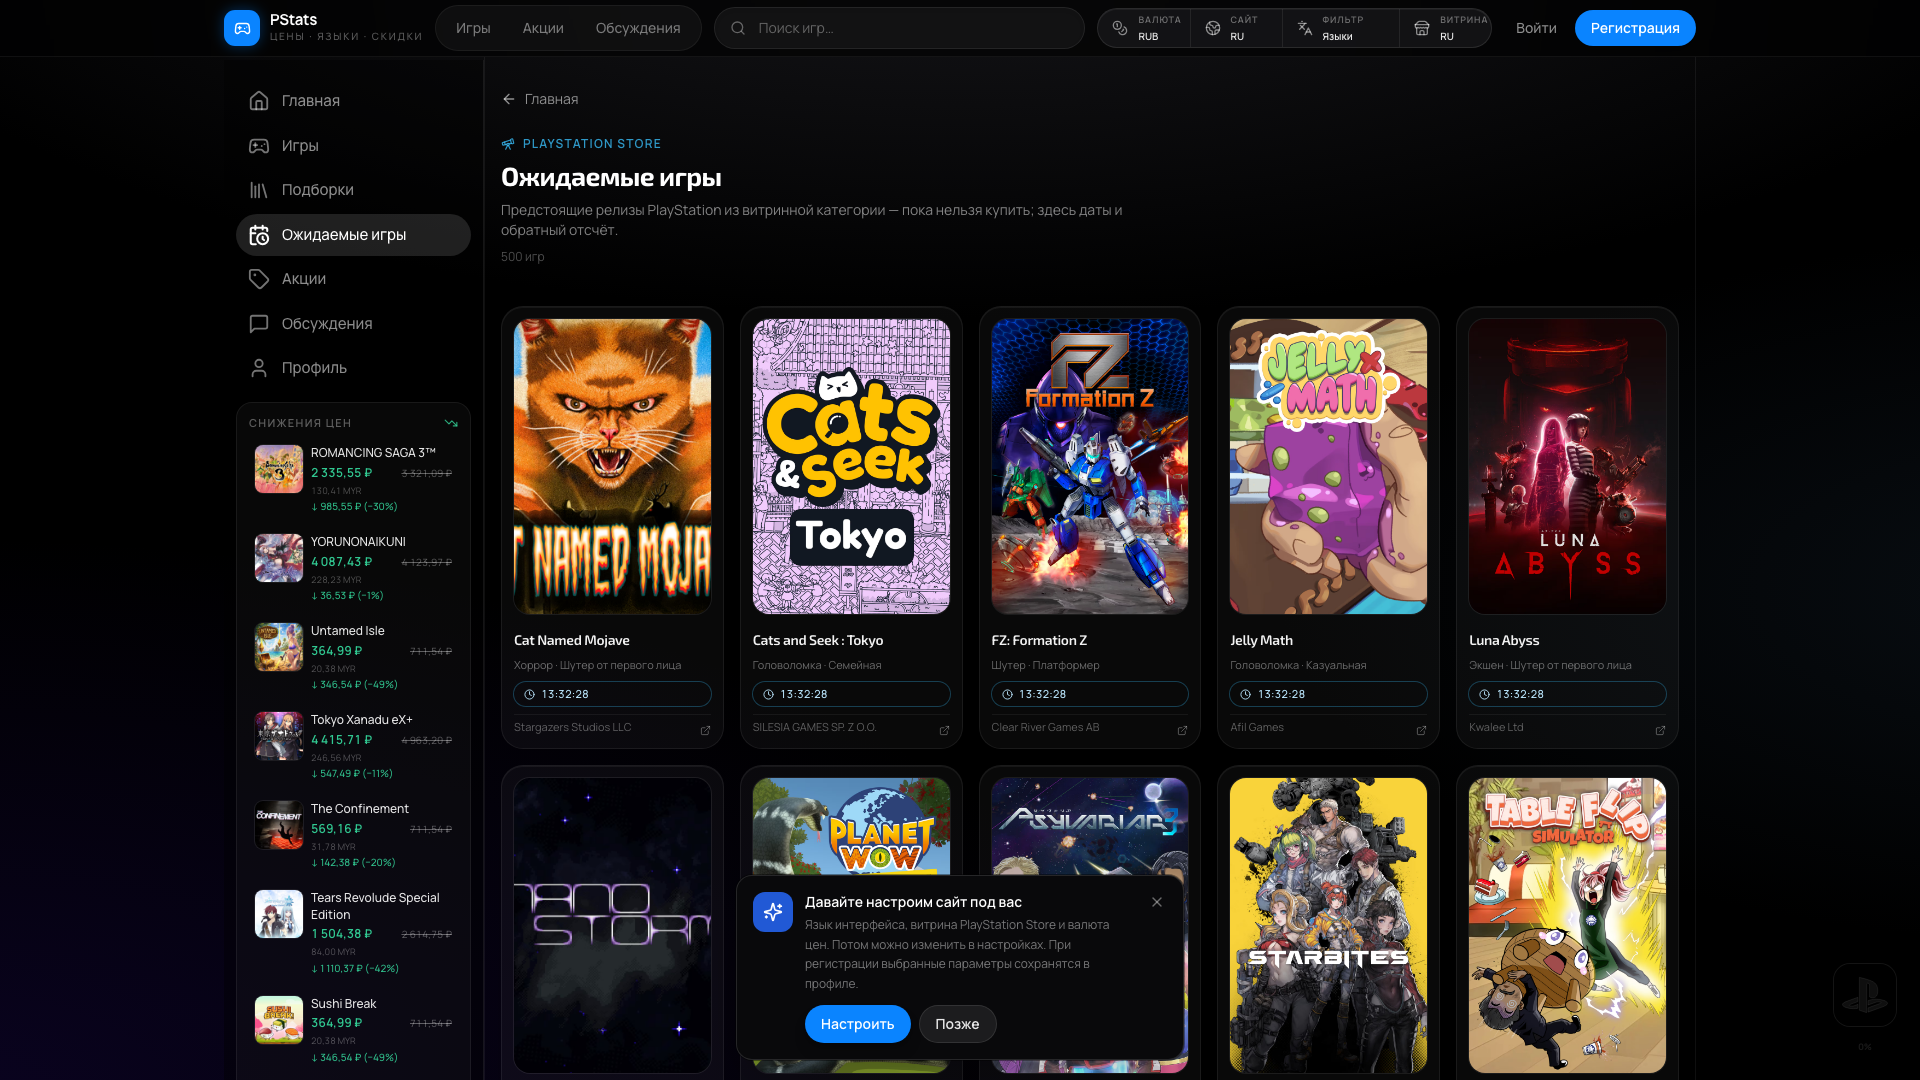The height and width of the screenshot is (1080, 1920).
Task: Click the Jelly Math title
Action: 1261,640
